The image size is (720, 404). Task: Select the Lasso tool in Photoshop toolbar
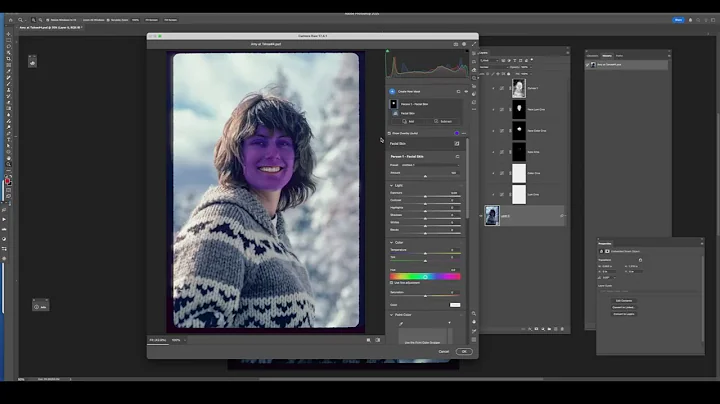point(8,46)
